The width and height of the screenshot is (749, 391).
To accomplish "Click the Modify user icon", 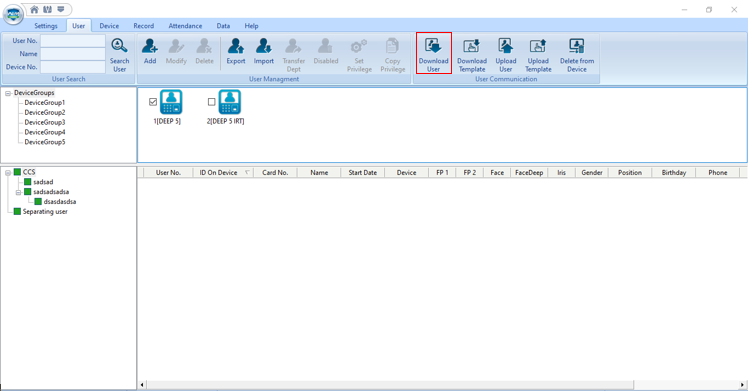I will click(176, 46).
